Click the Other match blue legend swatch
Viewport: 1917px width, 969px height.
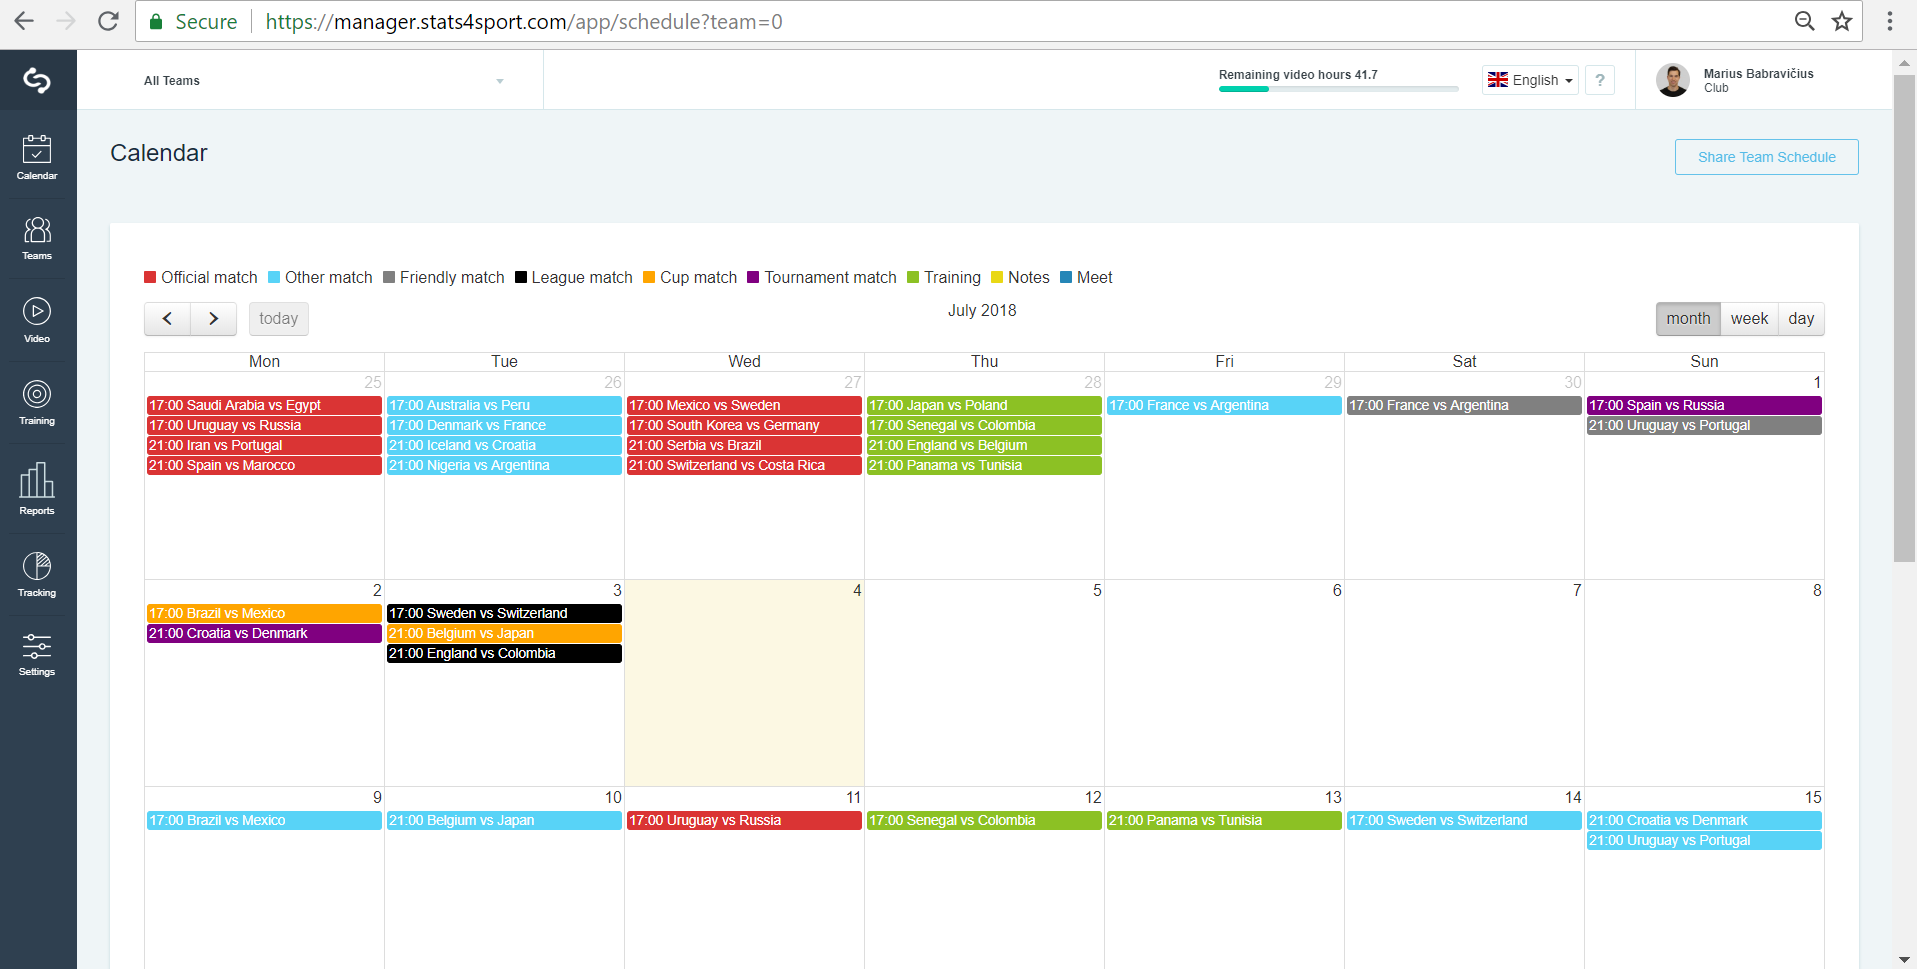point(274,277)
